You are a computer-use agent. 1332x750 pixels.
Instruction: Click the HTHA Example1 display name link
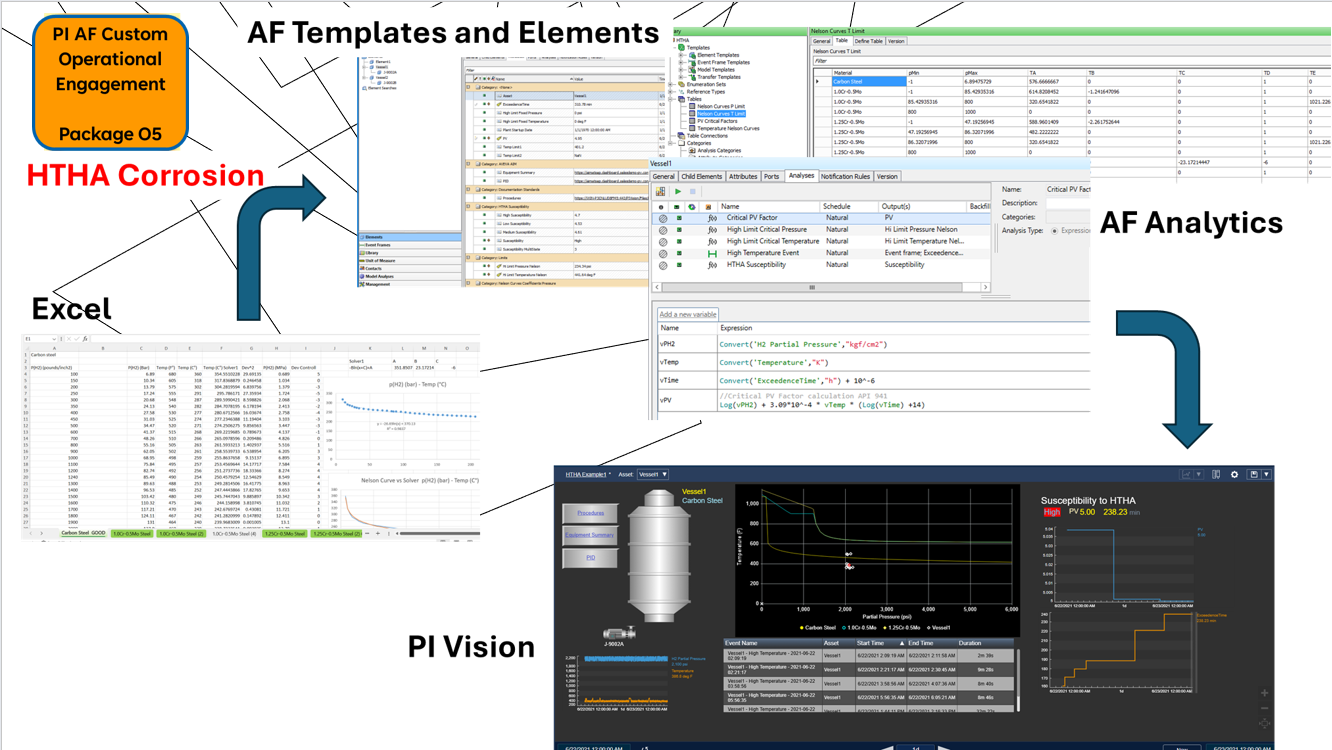pyautogui.click(x=587, y=475)
